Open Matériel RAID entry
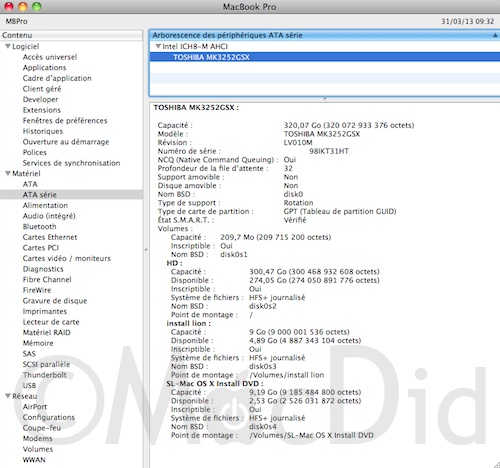The width and height of the screenshot is (500, 468). pos(47,333)
